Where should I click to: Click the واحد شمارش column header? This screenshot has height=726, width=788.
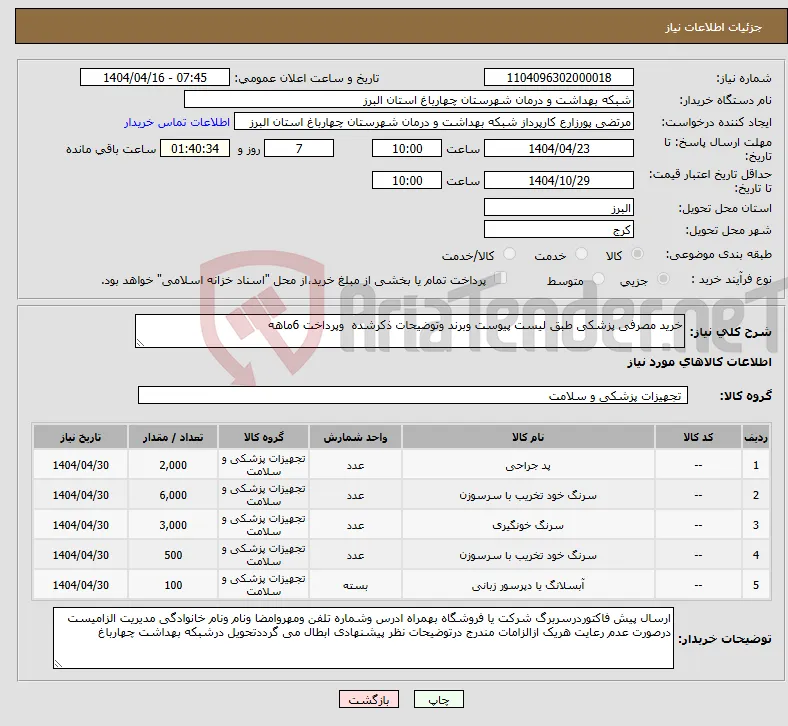[355, 437]
